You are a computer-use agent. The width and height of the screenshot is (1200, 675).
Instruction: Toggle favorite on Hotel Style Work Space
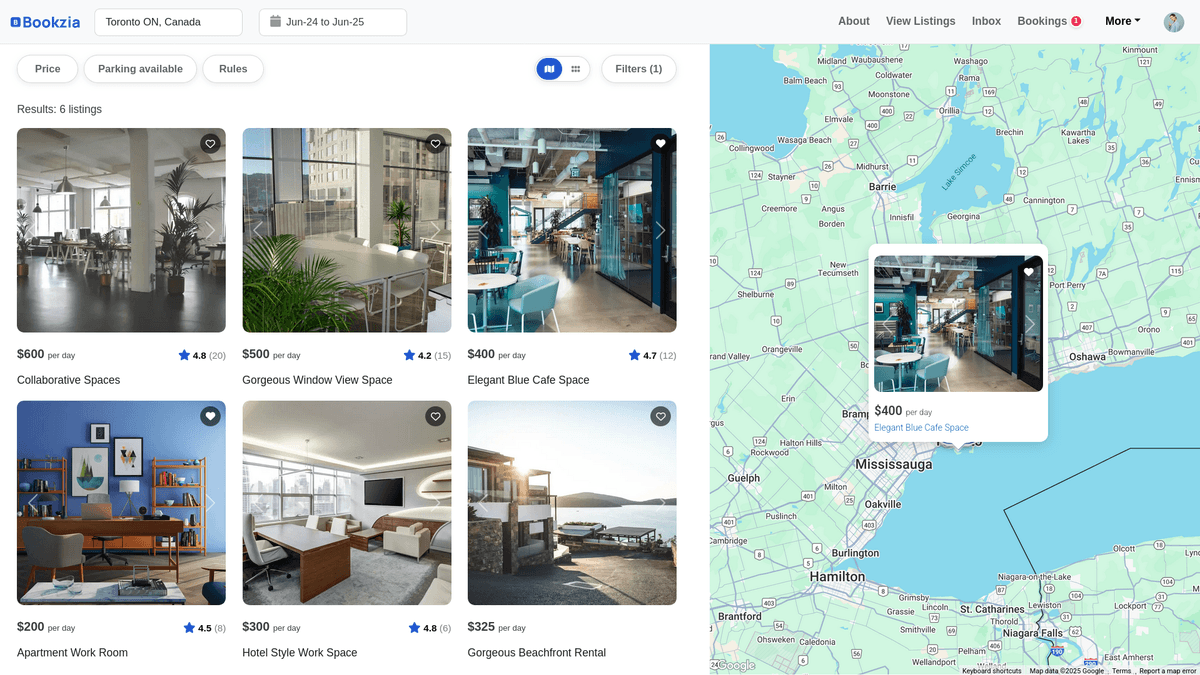point(435,416)
